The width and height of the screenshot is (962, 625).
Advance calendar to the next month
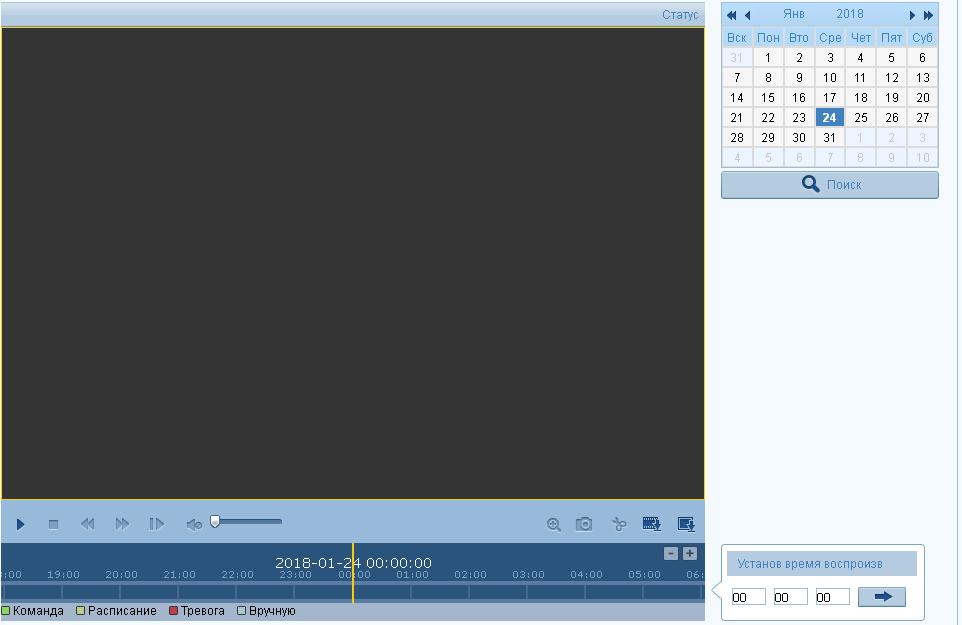pyautogui.click(x=912, y=15)
